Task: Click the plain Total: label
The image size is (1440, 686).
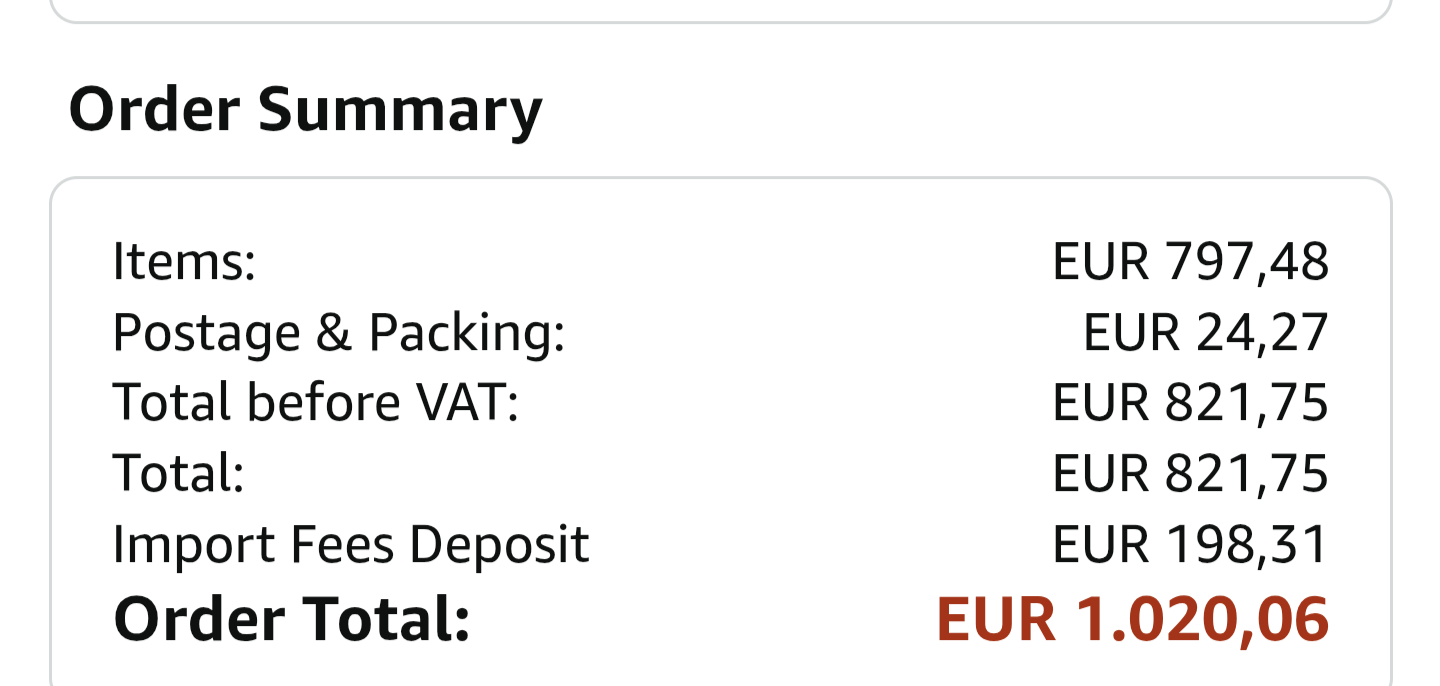Action: [178, 473]
